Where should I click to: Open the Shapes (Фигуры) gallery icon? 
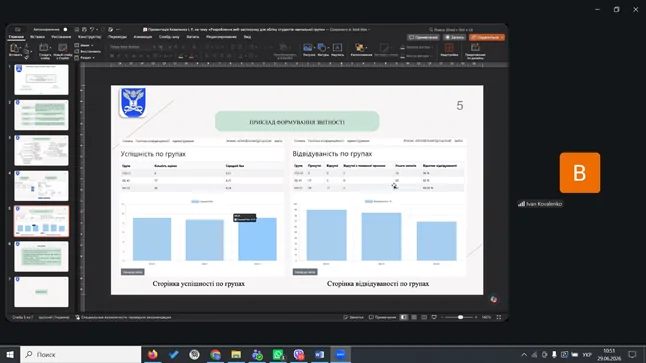[322, 48]
